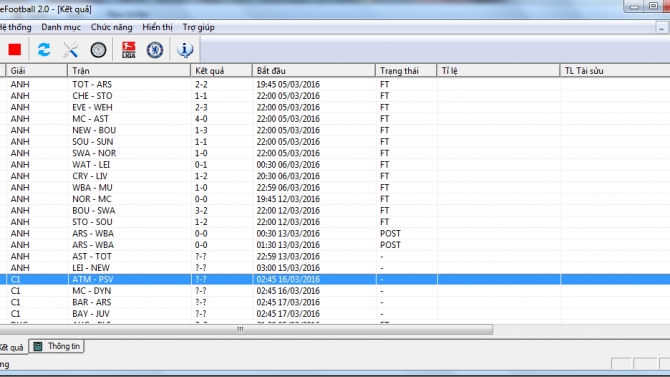Select the WBA - MU match row
The image size is (670, 377).
(335, 188)
